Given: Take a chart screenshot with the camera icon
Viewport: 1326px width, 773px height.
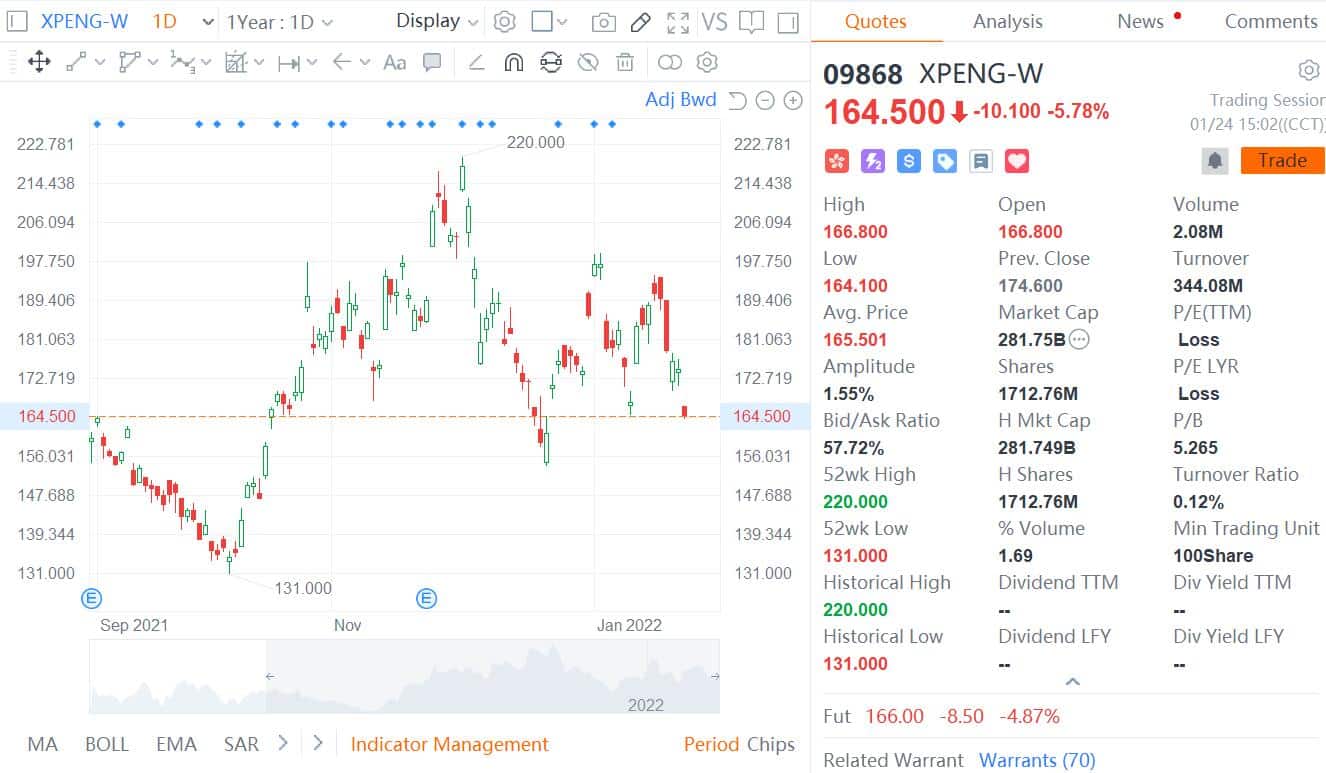Looking at the screenshot, I should click(604, 22).
